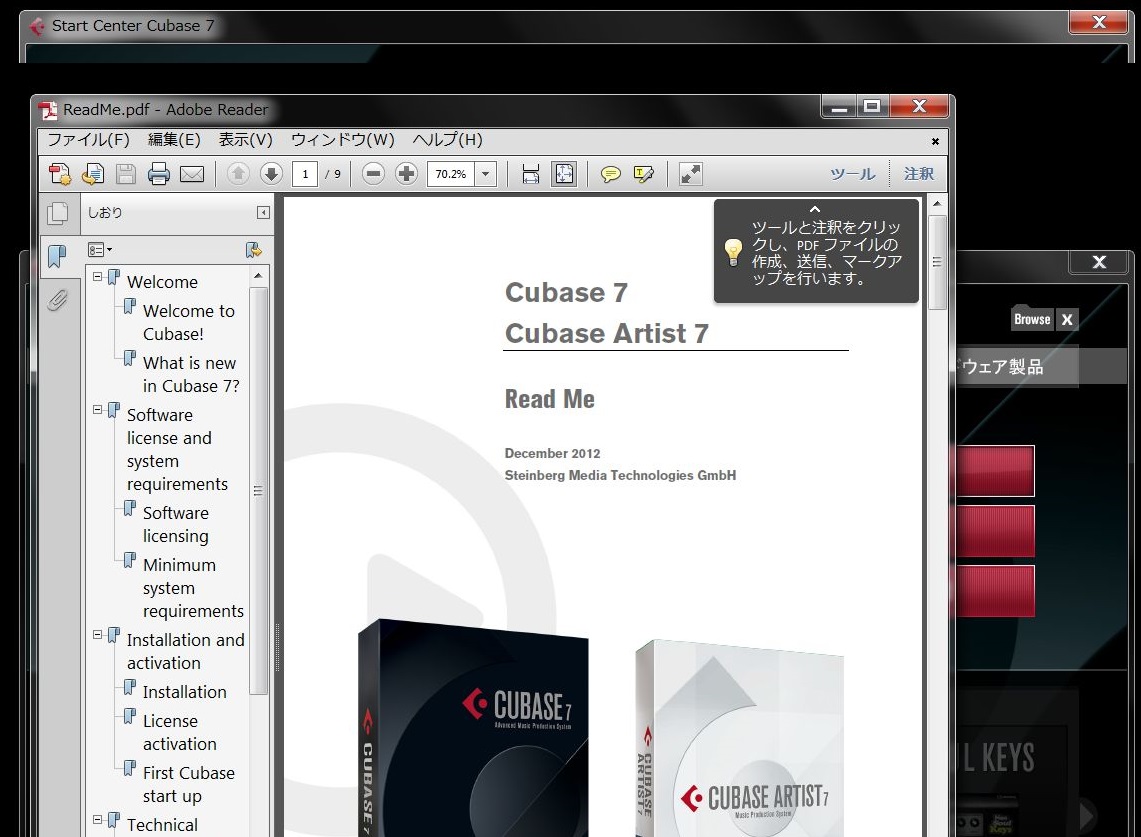The width and height of the screenshot is (1141, 837).
Task: Click the middle red button in Start Center
Action: [x=995, y=531]
